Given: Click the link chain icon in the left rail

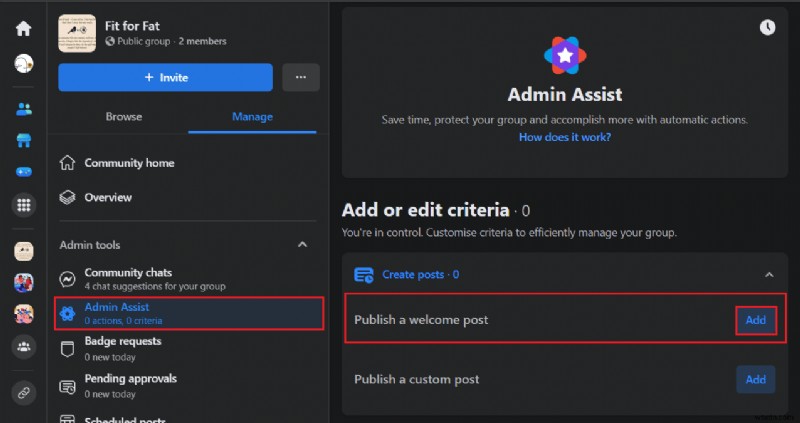Looking at the screenshot, I should [x=23, y=393].
